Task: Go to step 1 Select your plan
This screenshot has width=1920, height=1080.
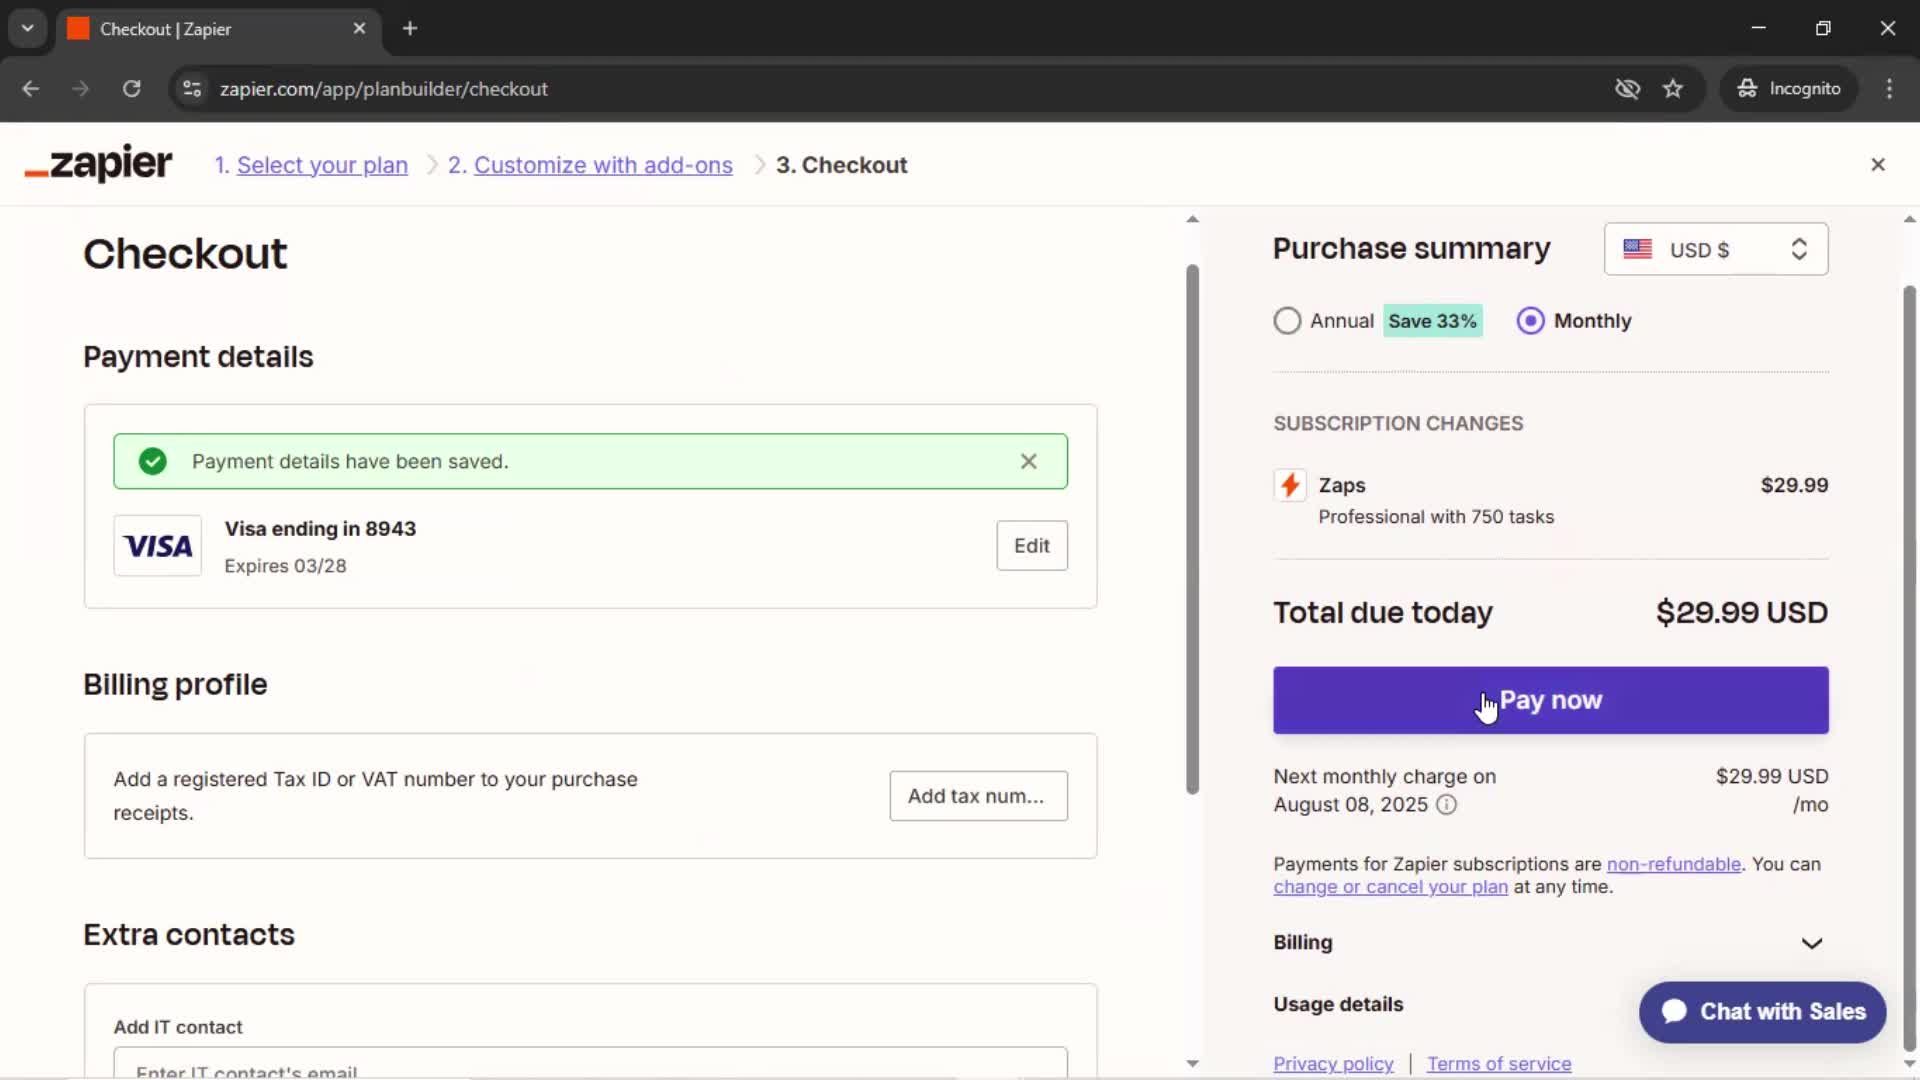Action: tap(322, 165)
